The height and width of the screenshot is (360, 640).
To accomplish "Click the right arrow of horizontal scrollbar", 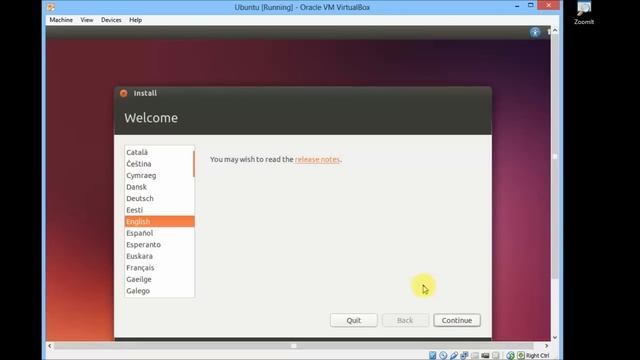I will pyautogui.click(x=547, y=346).
